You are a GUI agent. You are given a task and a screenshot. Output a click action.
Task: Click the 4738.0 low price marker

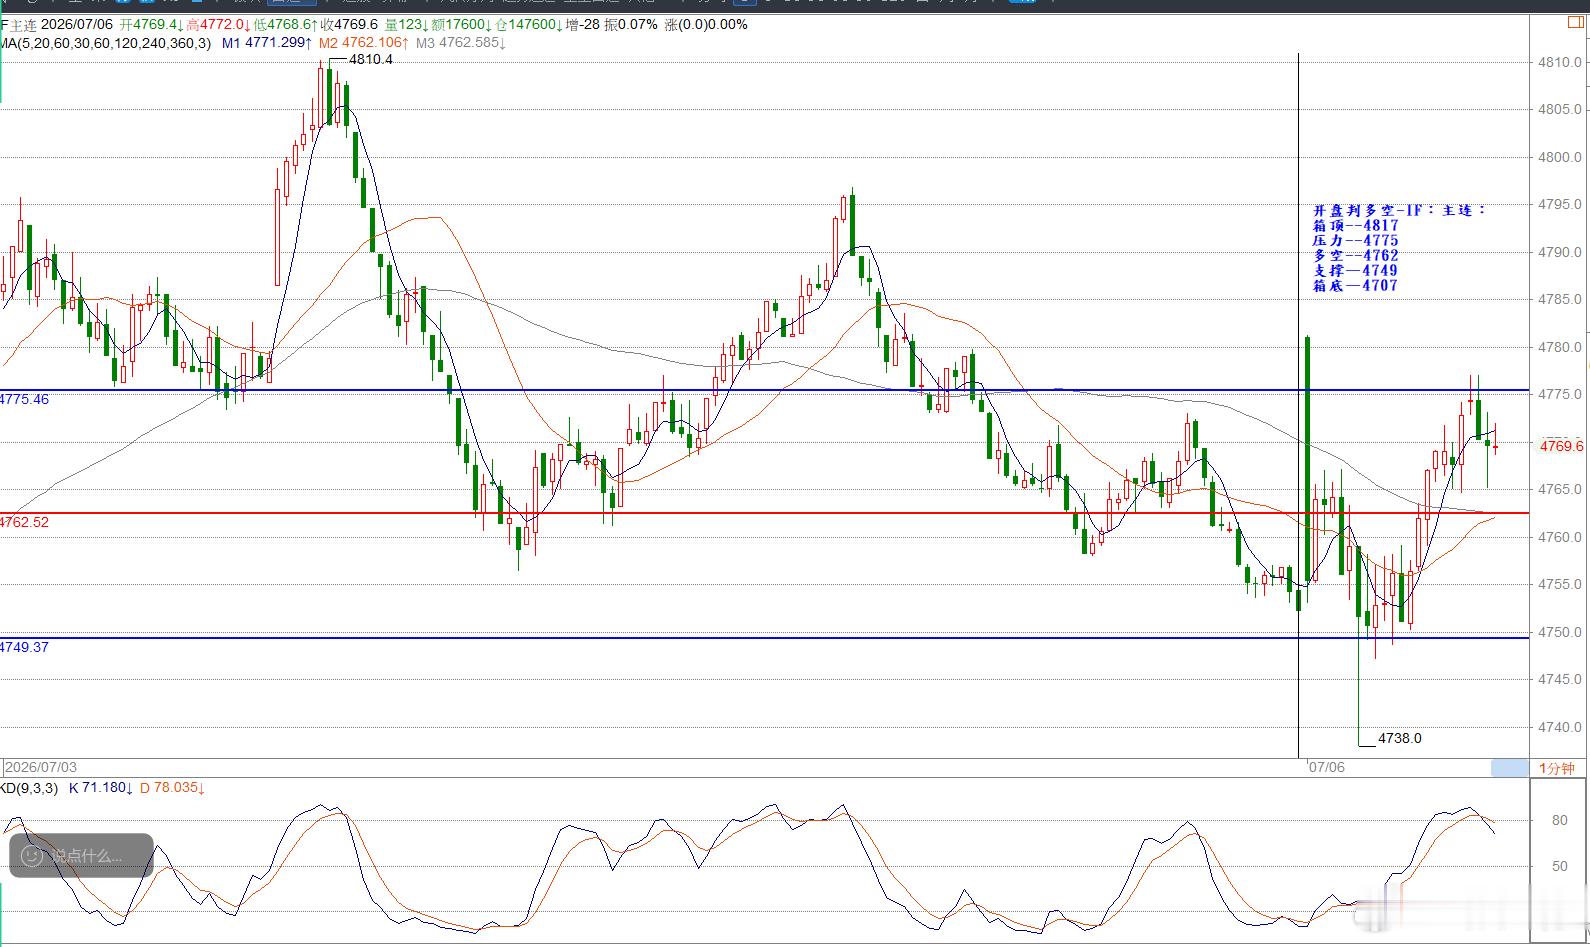pos(1399,738)
